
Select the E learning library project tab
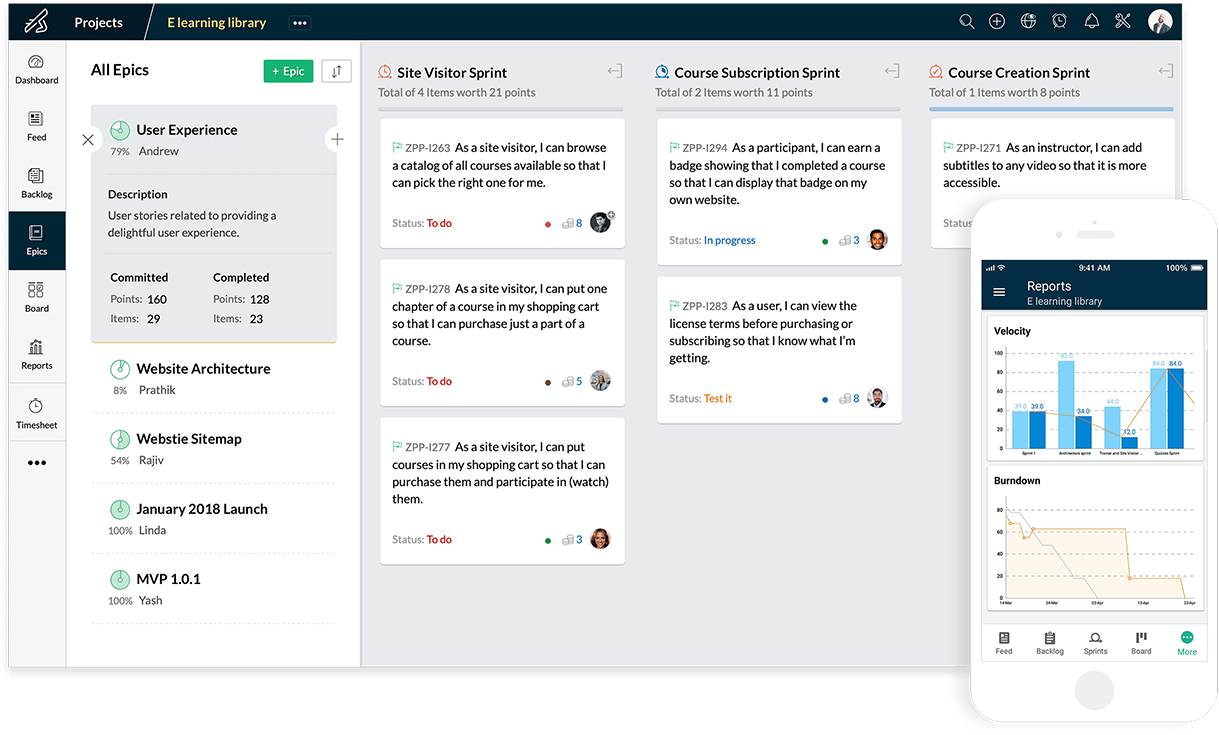pos(216,22)
